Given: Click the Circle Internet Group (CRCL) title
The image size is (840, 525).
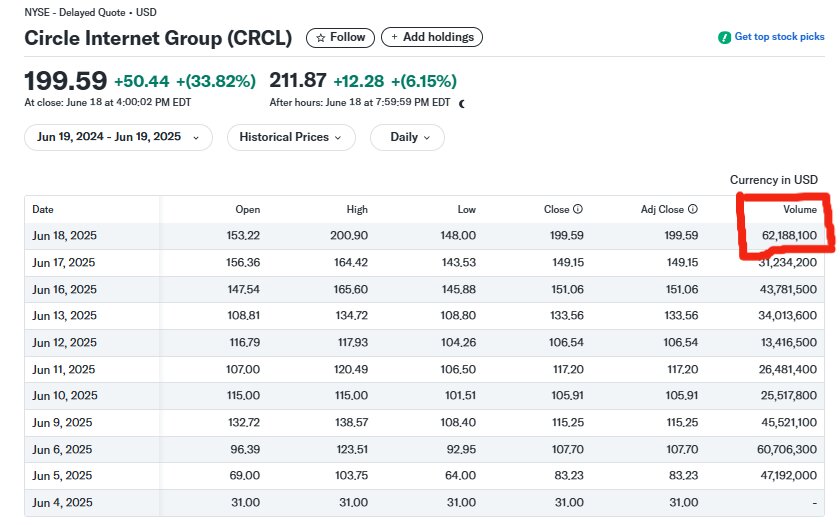Looking at the screenshot, I should (158, 38).
